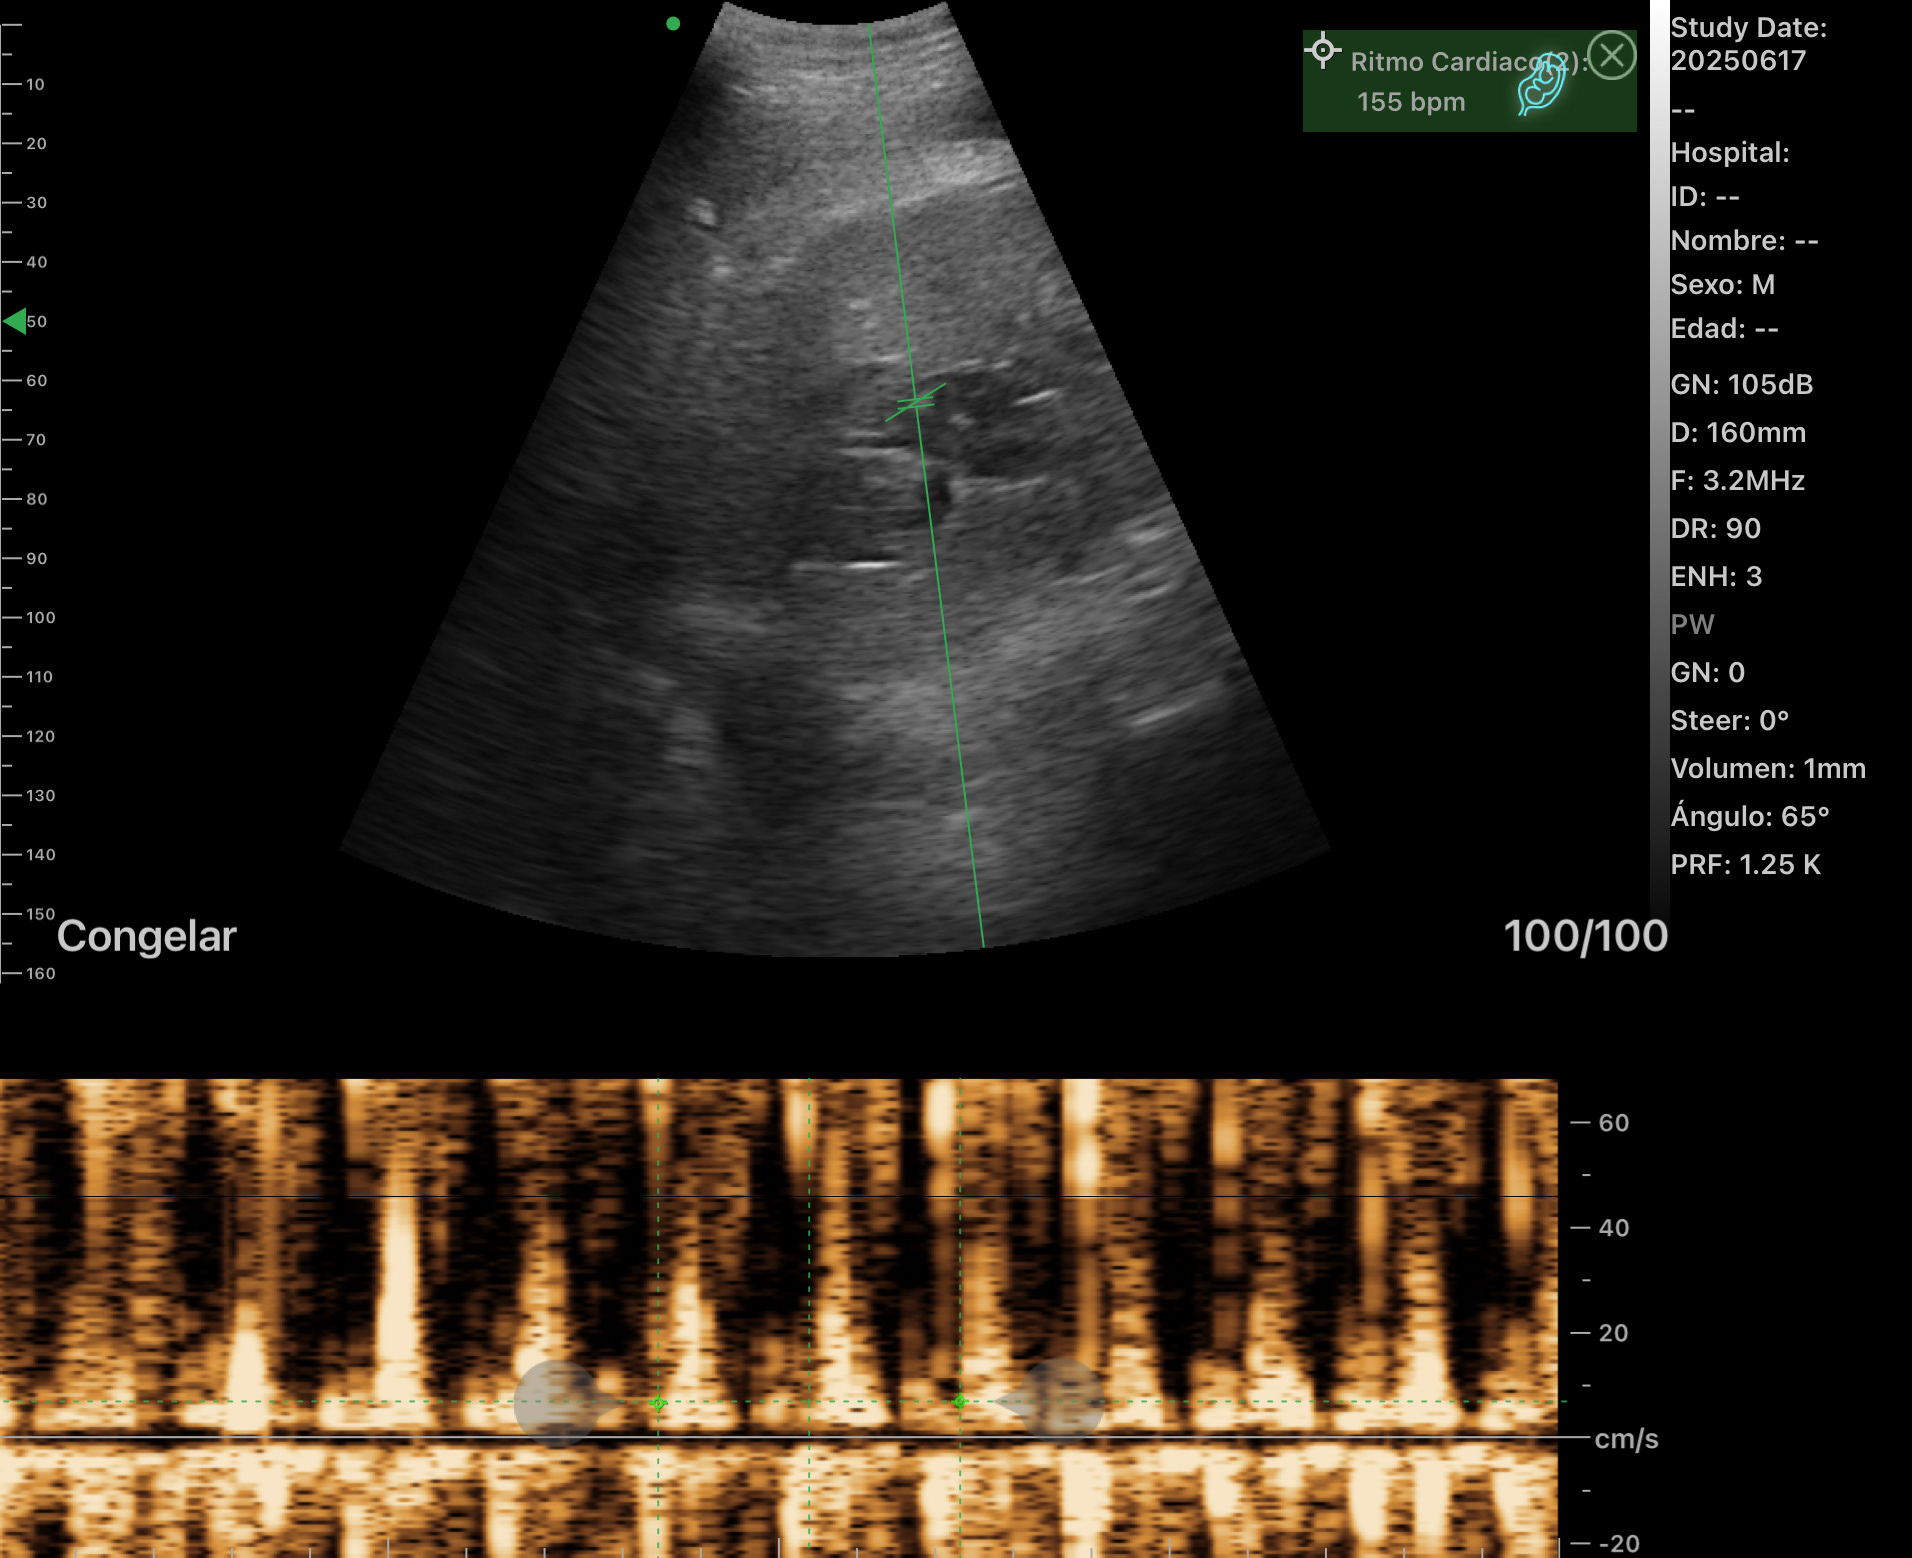1912x1558 pixels.
Task: Close the Ritmo Cardiaco measurement badge
Action: tap(1611, 57)
